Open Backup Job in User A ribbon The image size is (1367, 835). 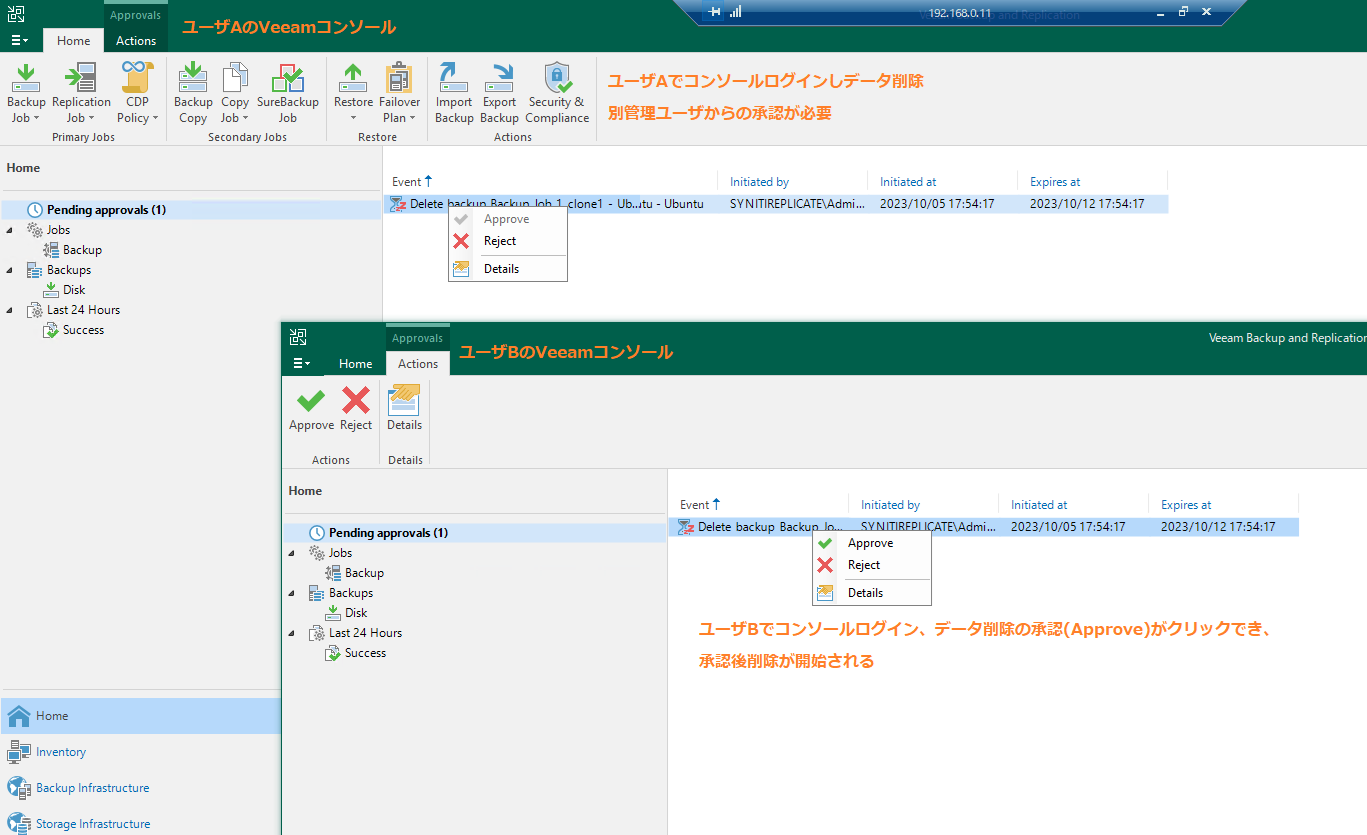[26, 93]
